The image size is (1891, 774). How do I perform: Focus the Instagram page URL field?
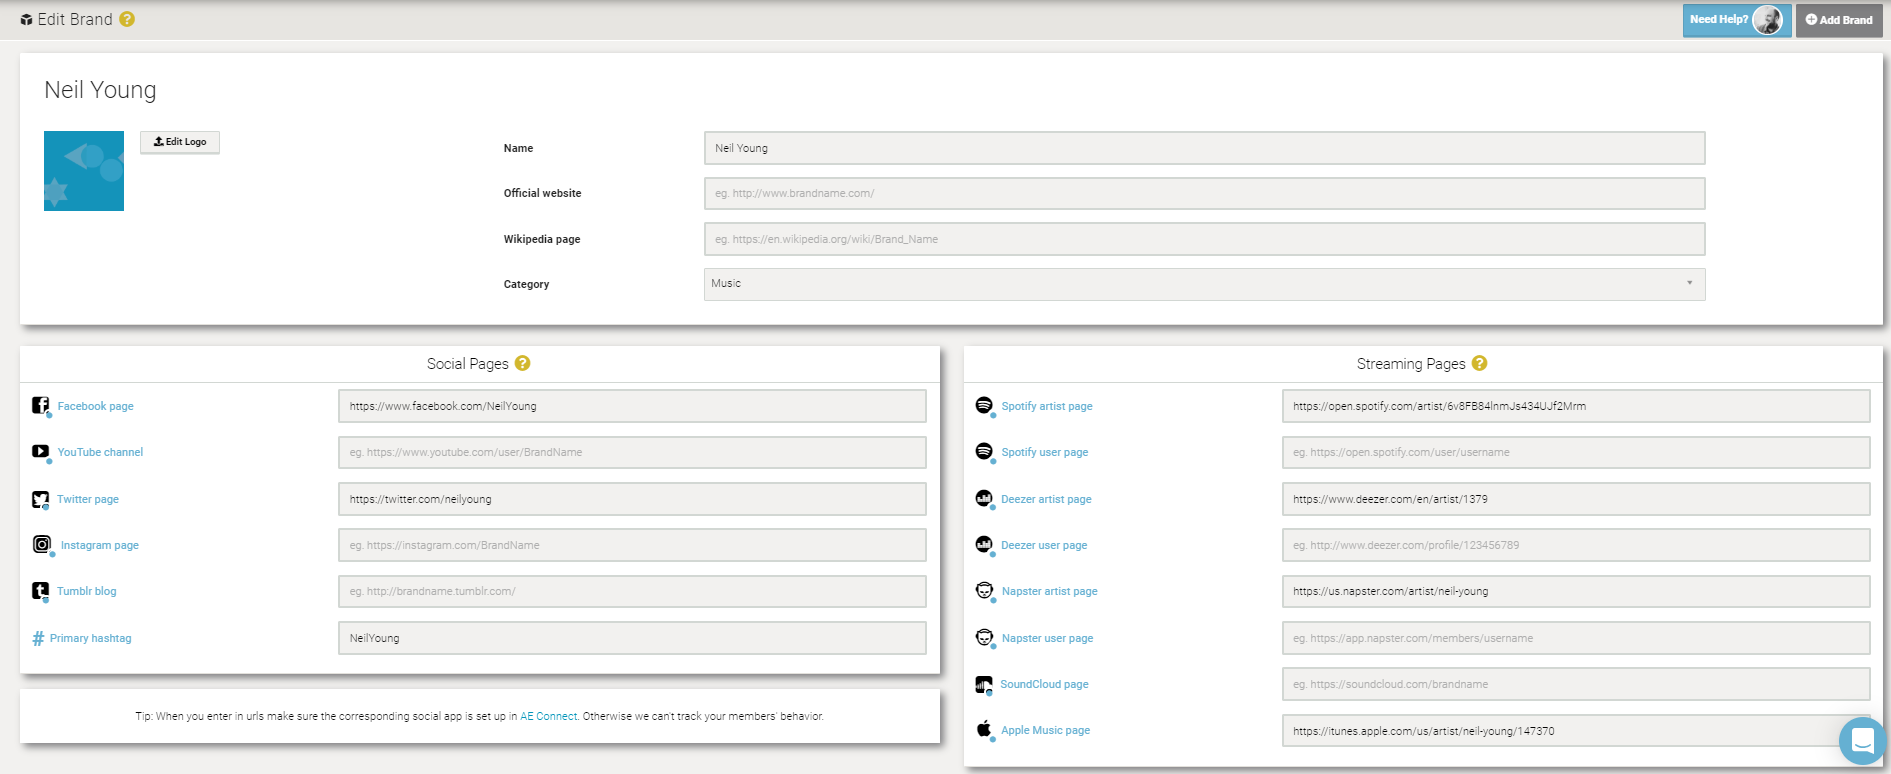(632, 545)
